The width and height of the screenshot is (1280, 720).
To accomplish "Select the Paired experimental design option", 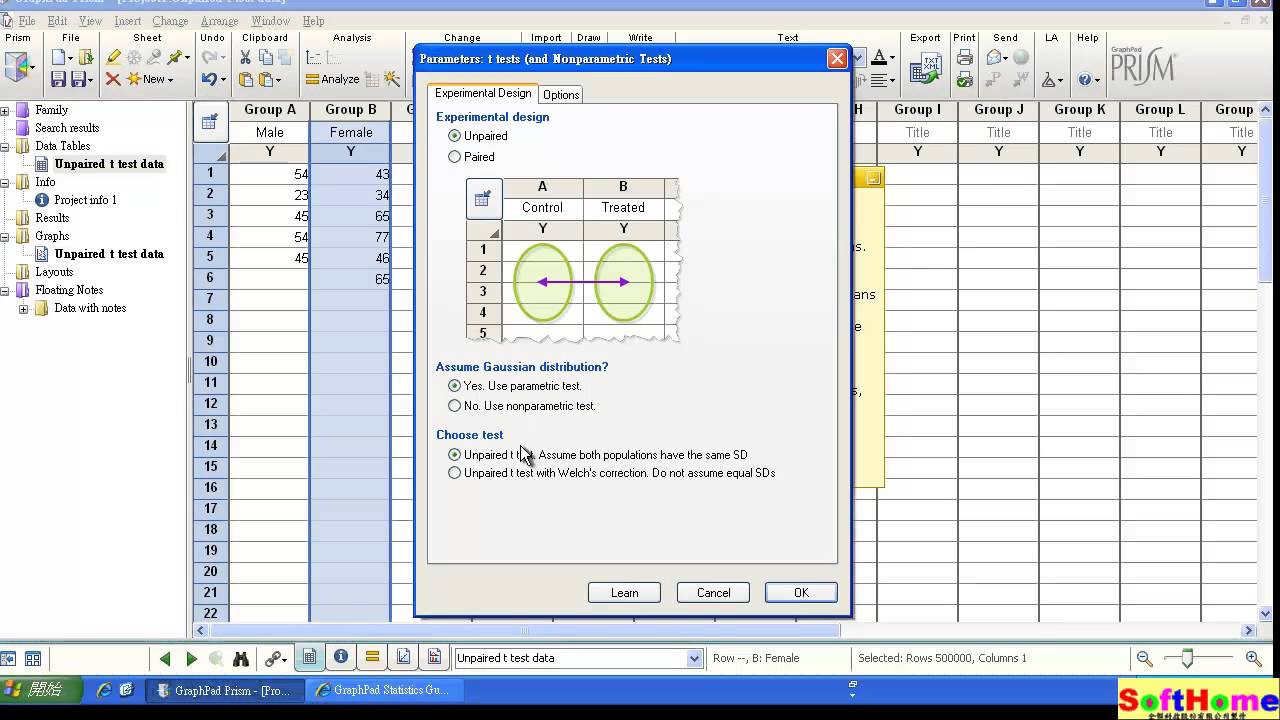I will [x=455, y=157].
